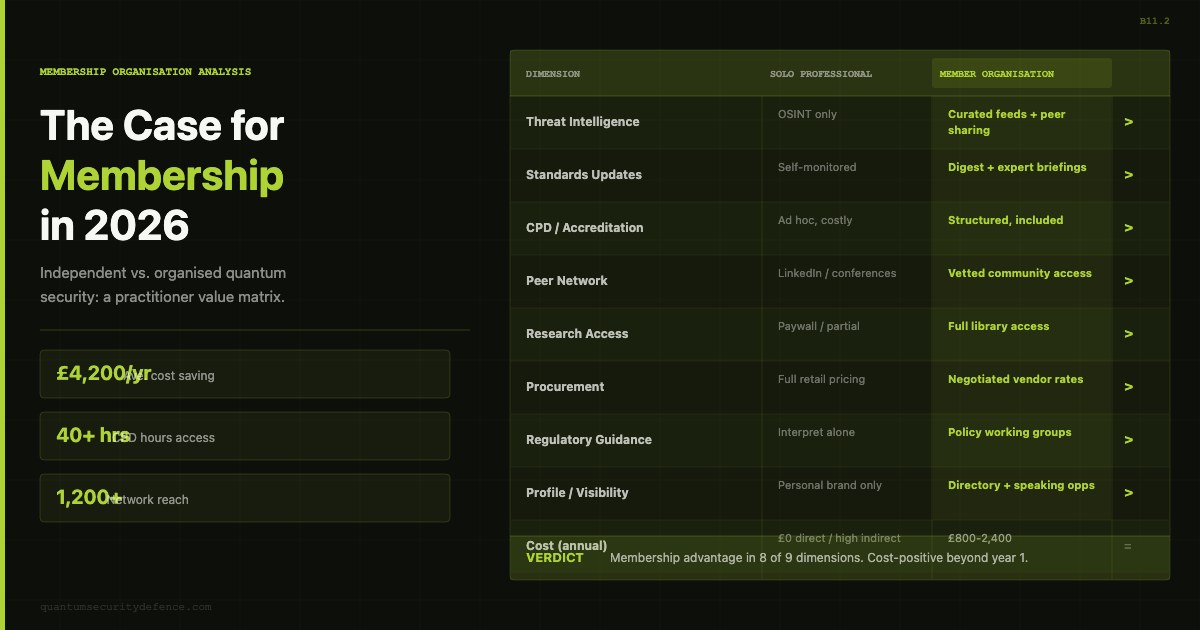The image size is (1200, 630).
Task: Click the B11.2 slide reference tag
Action: coord(1154,20)
